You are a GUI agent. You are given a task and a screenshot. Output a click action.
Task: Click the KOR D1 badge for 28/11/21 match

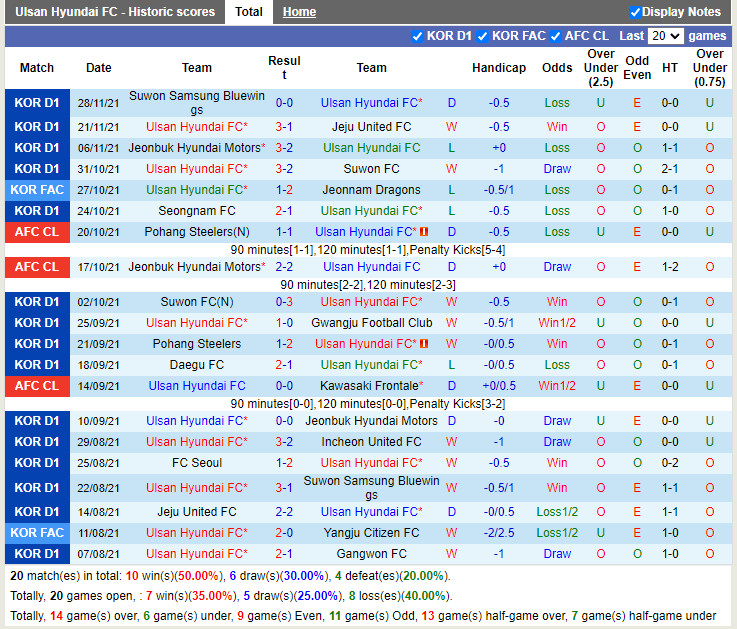click(37, 103)
